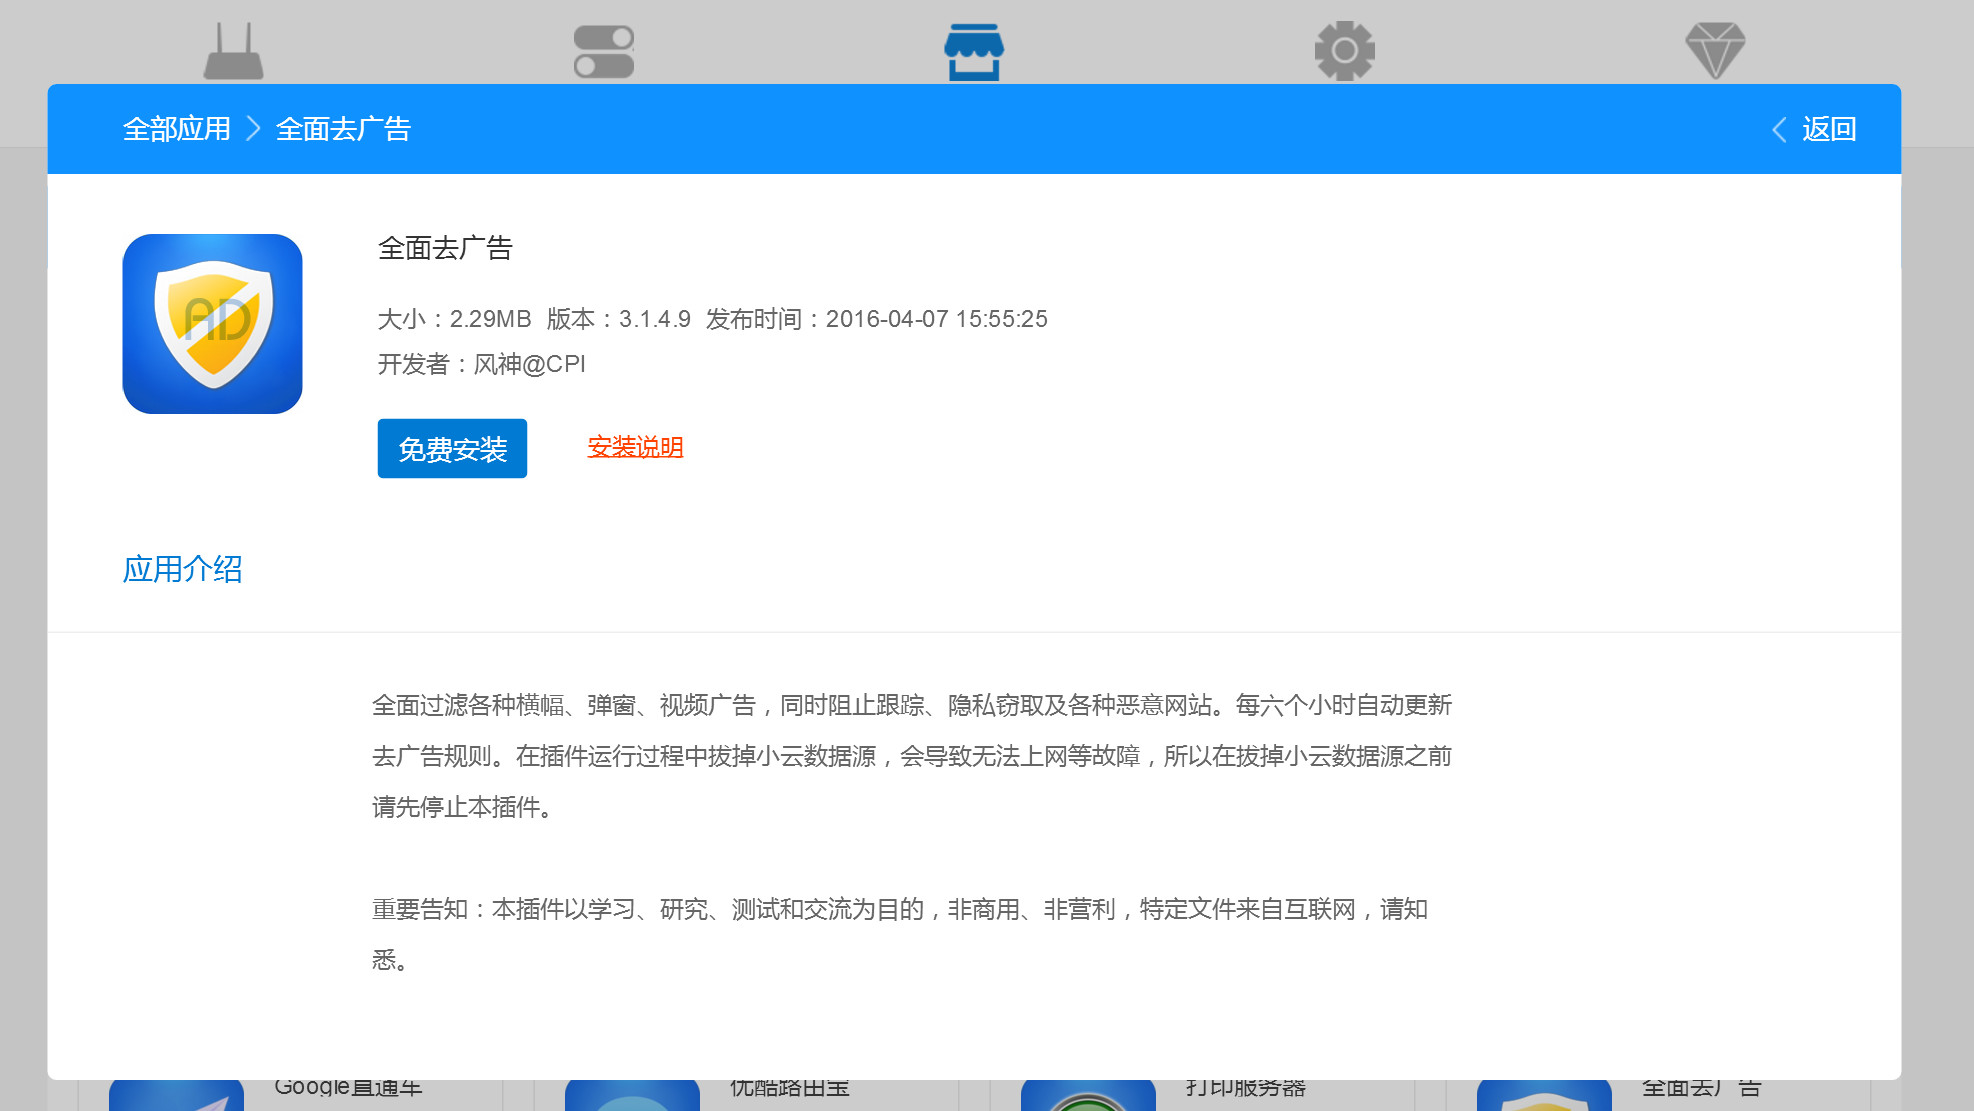Open 打印服务器 app in background list
Screen dimensions: 1974x1111
(x=1245, y=1088)
